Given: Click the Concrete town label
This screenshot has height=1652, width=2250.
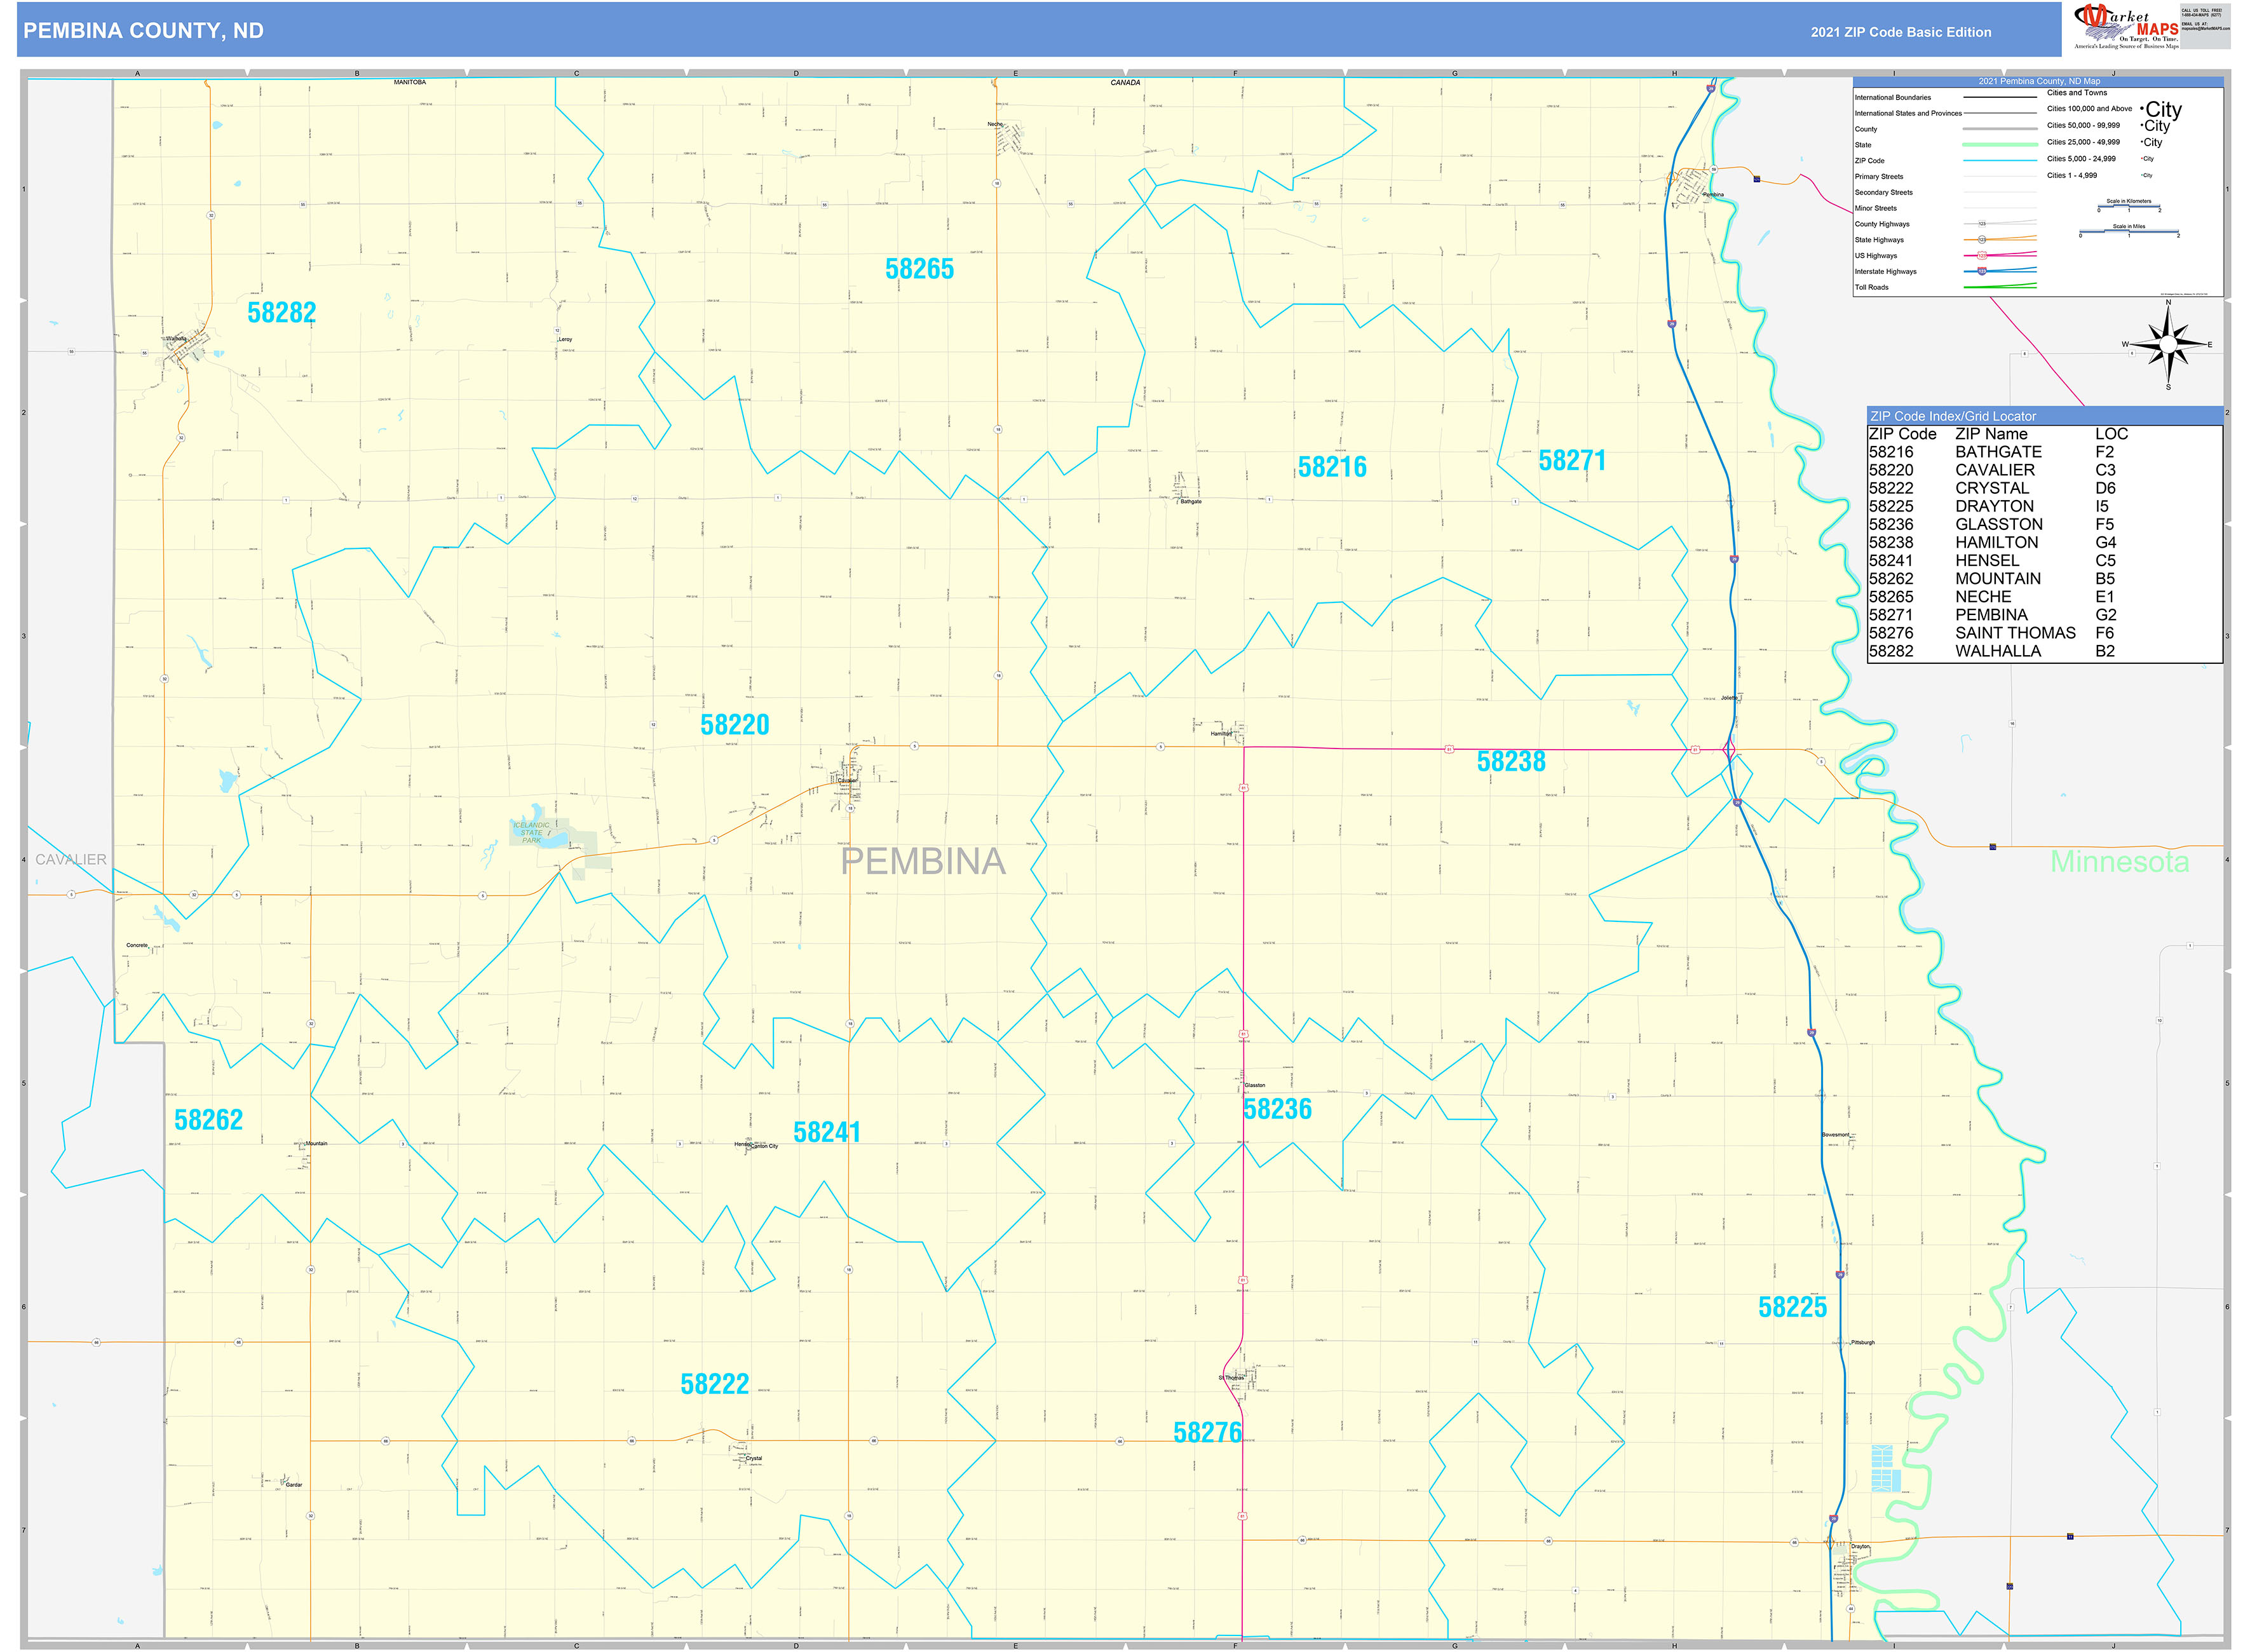Looking at the screenshot, I should pyautogui.click(x=137, y=945).
